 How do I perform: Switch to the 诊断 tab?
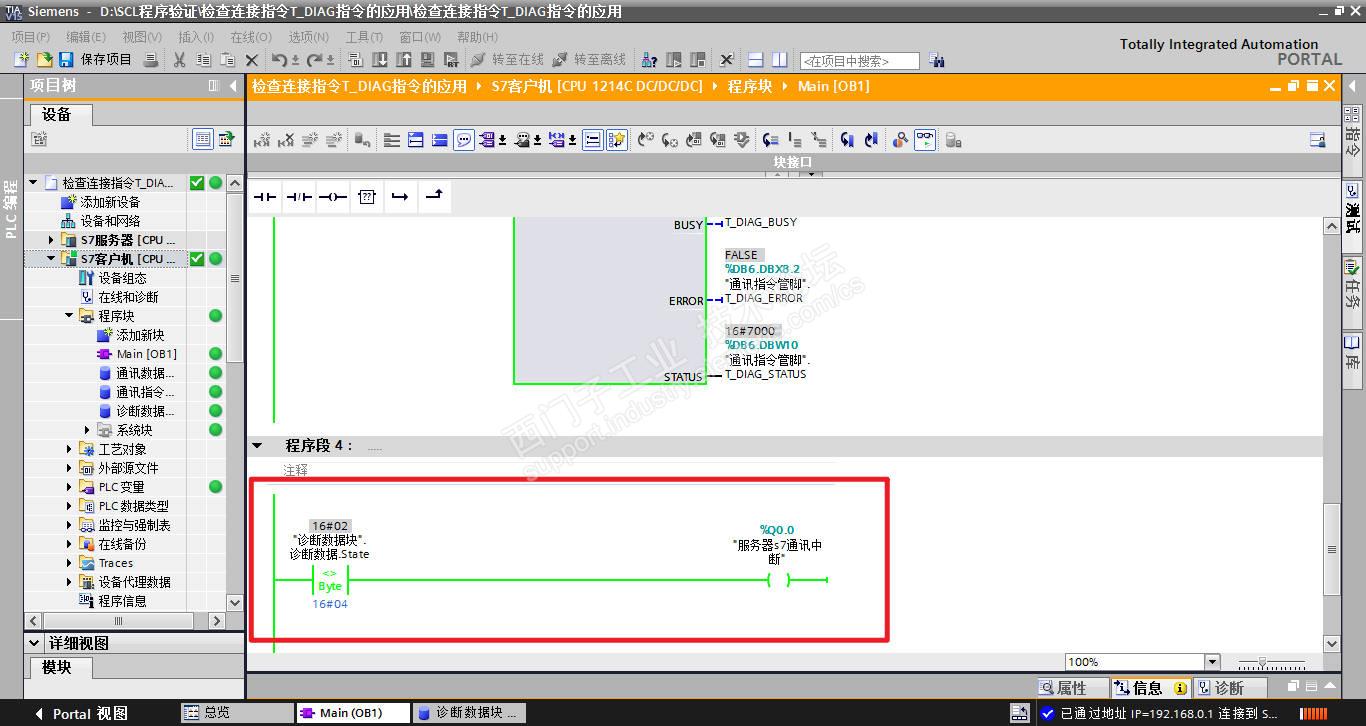coord(1229,688)
